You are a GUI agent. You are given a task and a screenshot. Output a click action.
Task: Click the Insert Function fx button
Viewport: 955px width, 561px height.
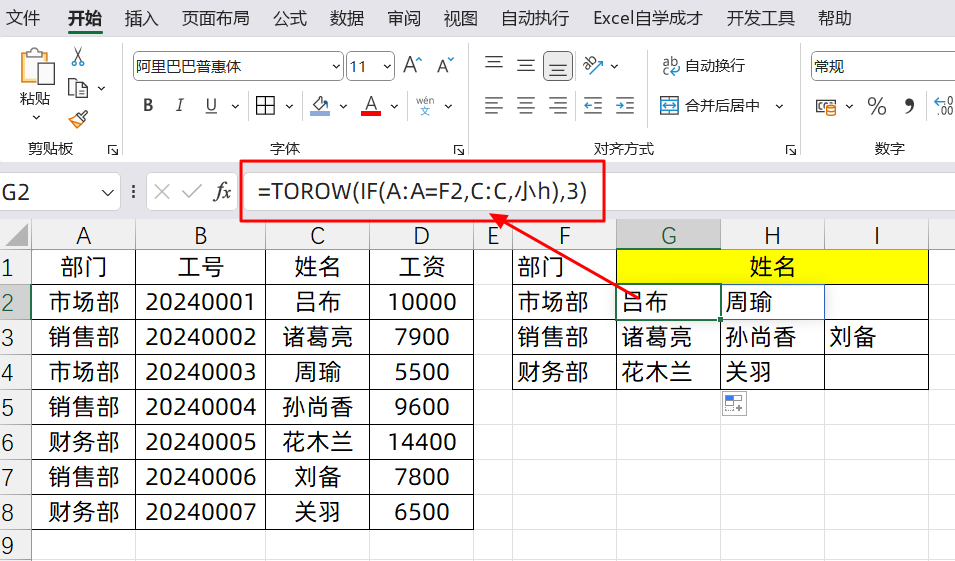point(222,192)
